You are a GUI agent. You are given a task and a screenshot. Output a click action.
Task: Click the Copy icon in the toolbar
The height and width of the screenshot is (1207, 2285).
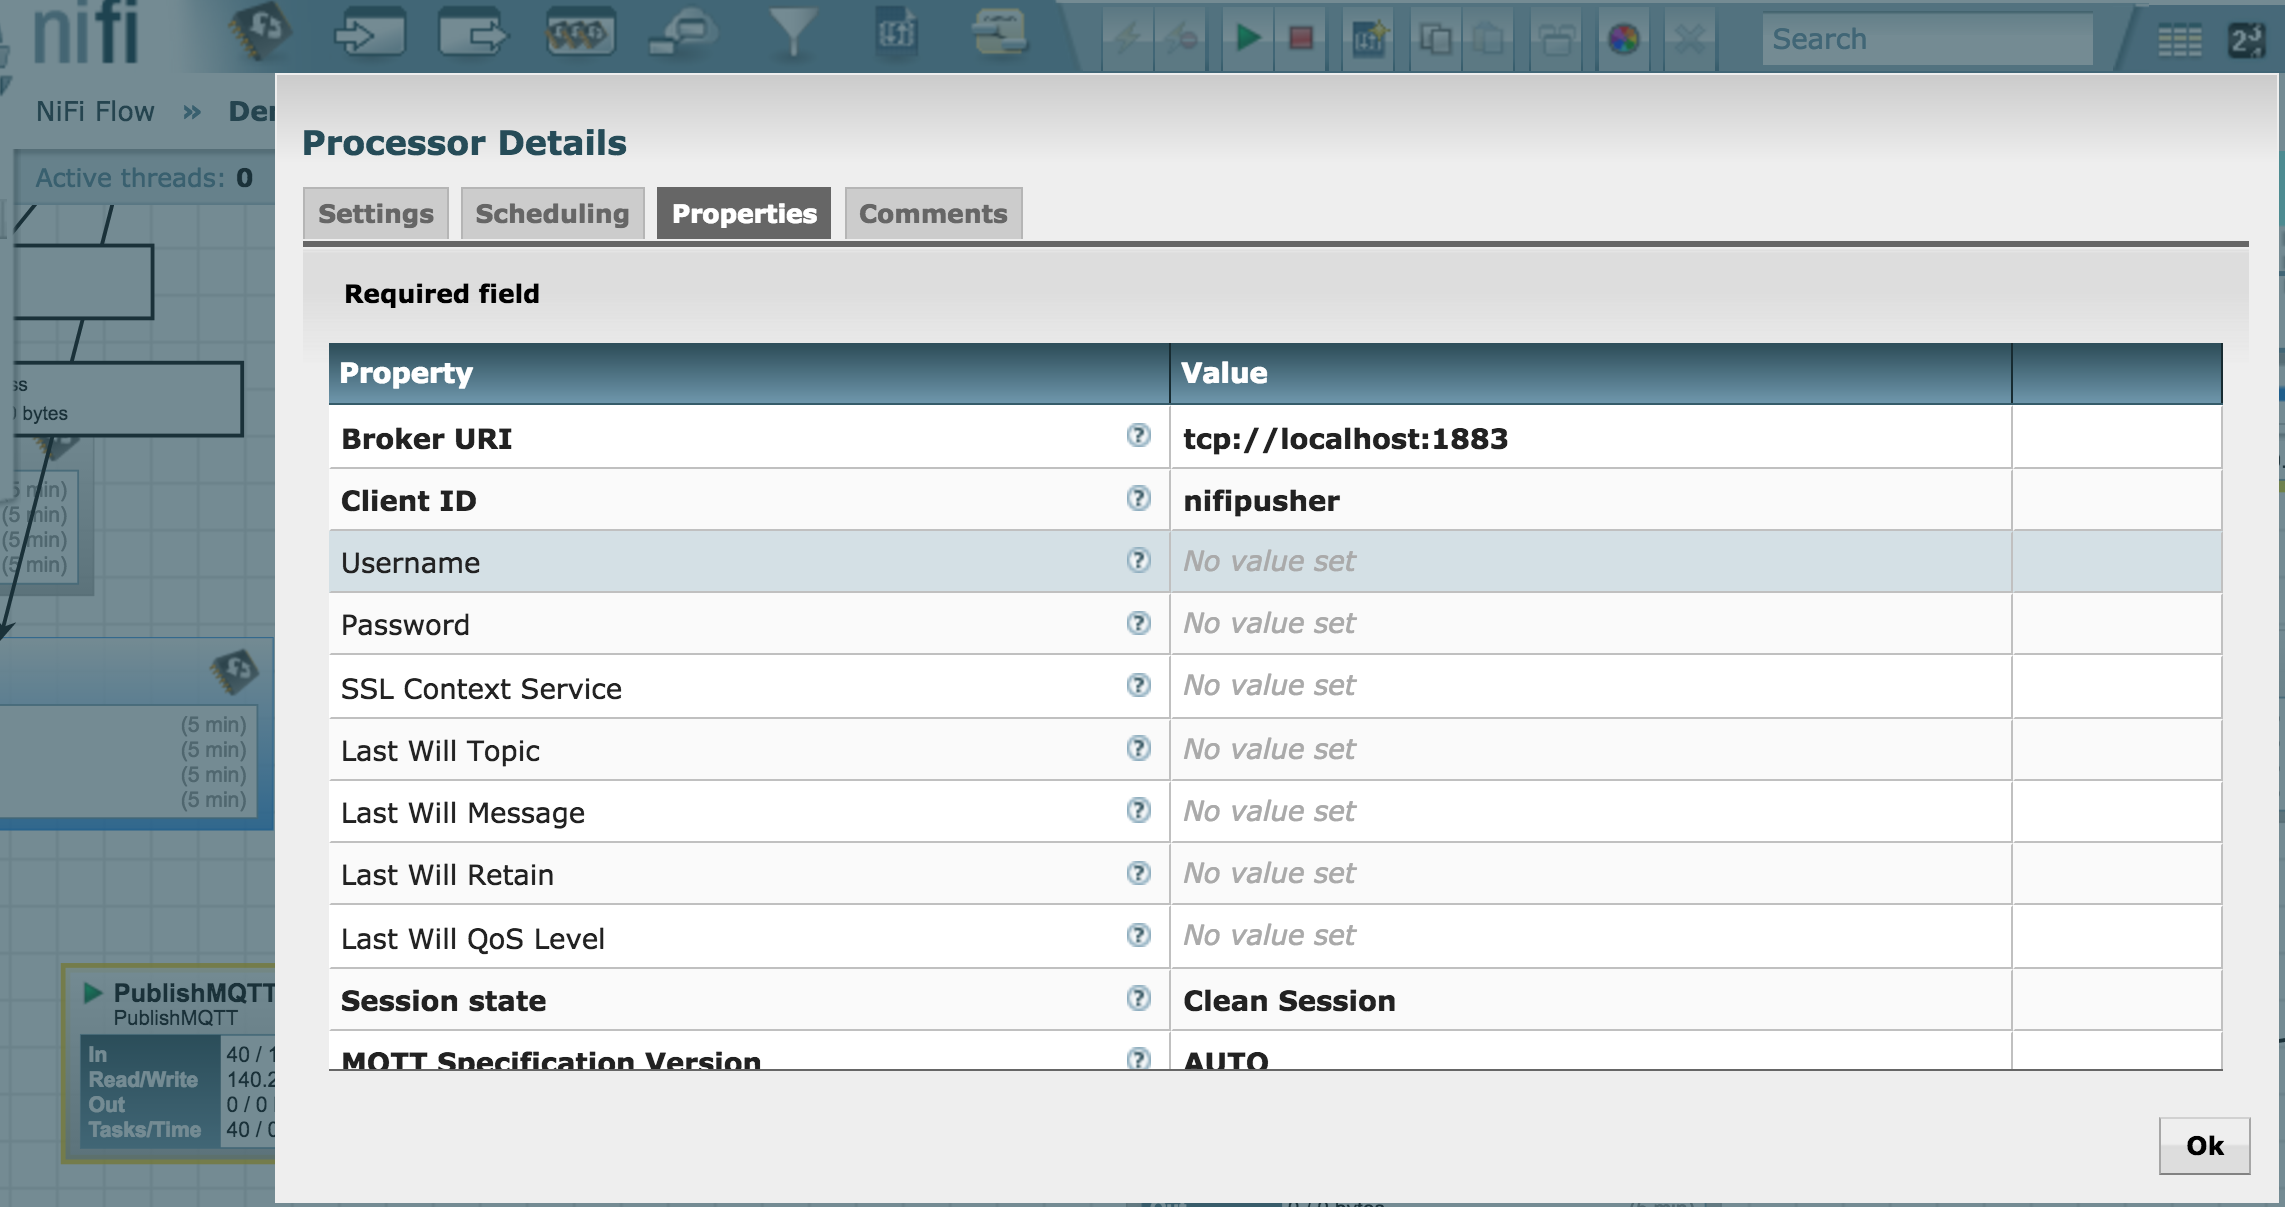(x=1436, y=39)
